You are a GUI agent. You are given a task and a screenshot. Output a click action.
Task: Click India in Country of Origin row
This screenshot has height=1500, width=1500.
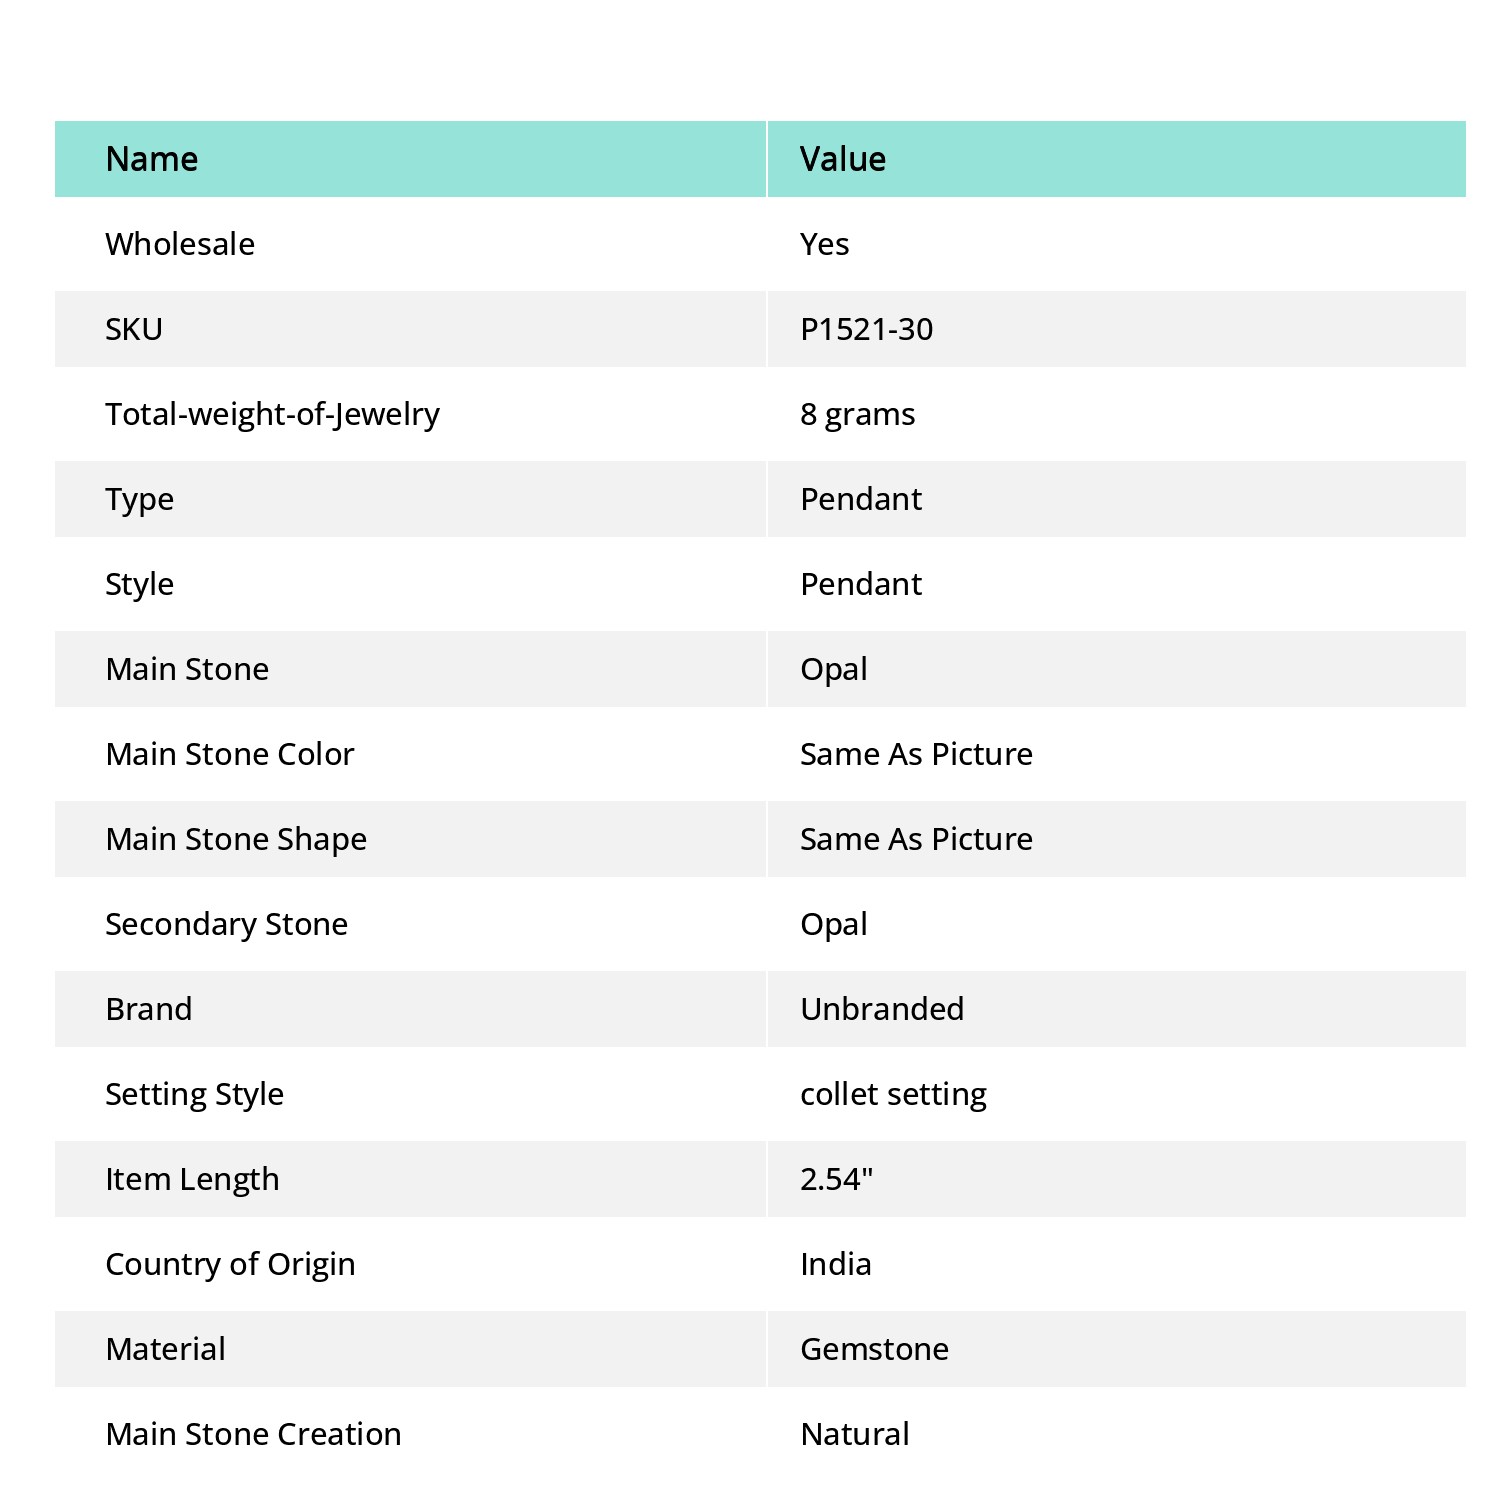[836, 1264]
